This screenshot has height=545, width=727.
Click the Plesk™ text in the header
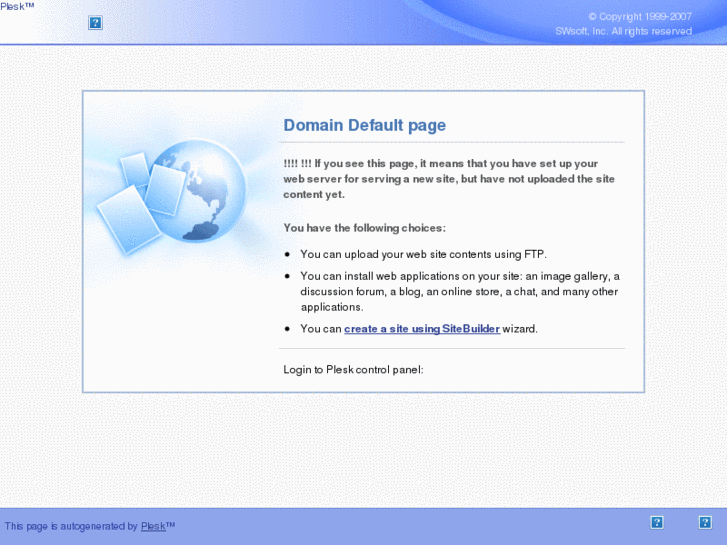(17, 6)
